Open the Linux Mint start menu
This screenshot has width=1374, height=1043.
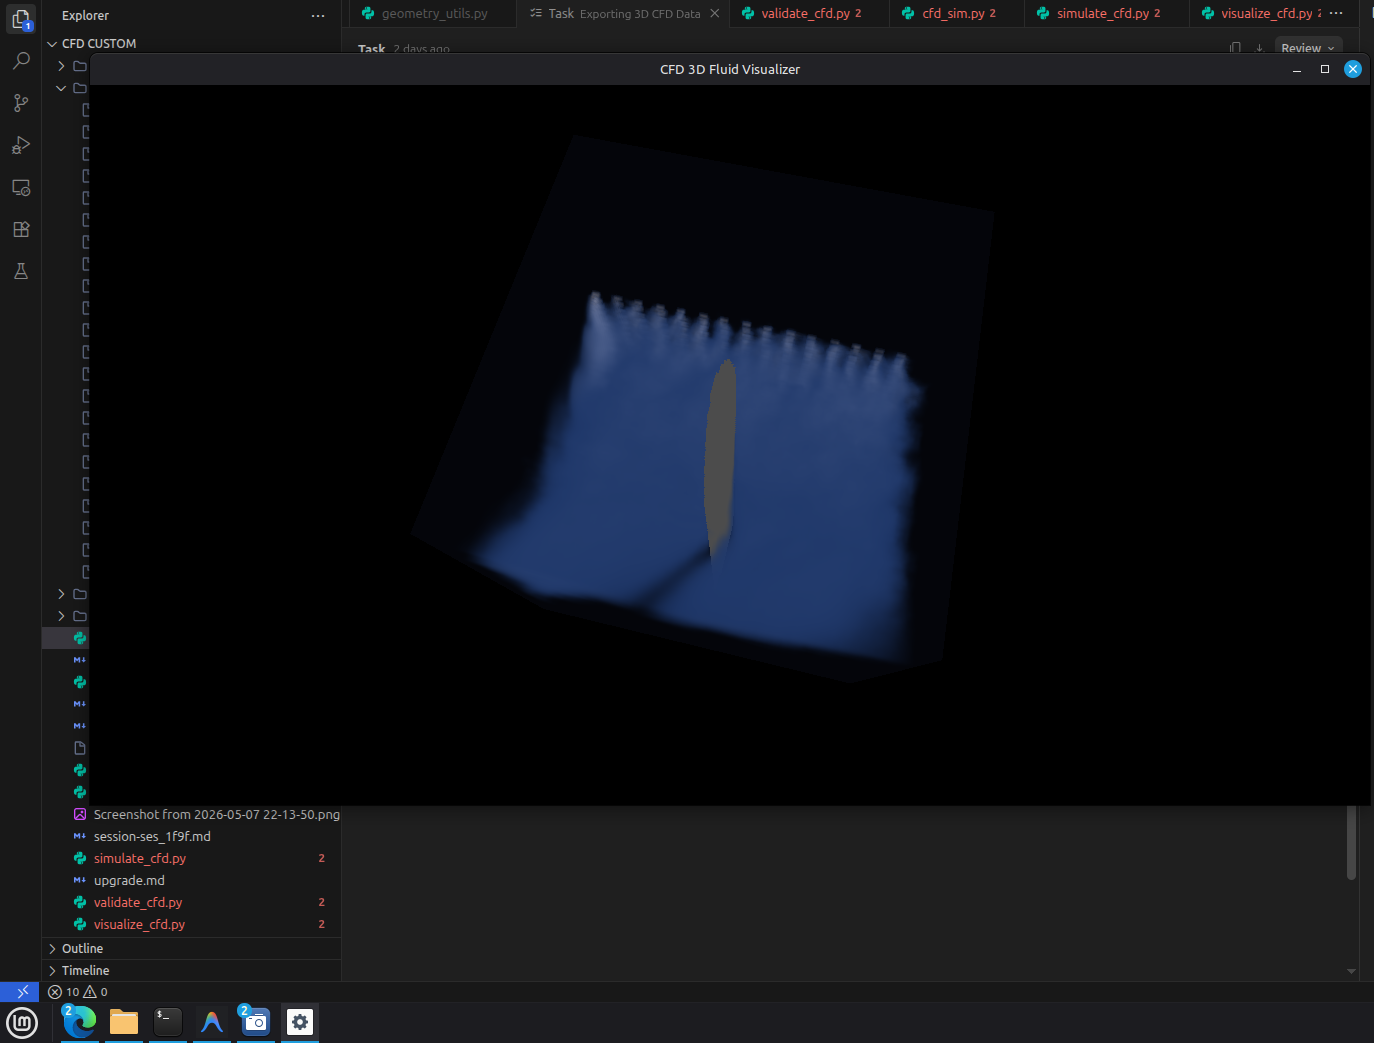click(22, 1023)
